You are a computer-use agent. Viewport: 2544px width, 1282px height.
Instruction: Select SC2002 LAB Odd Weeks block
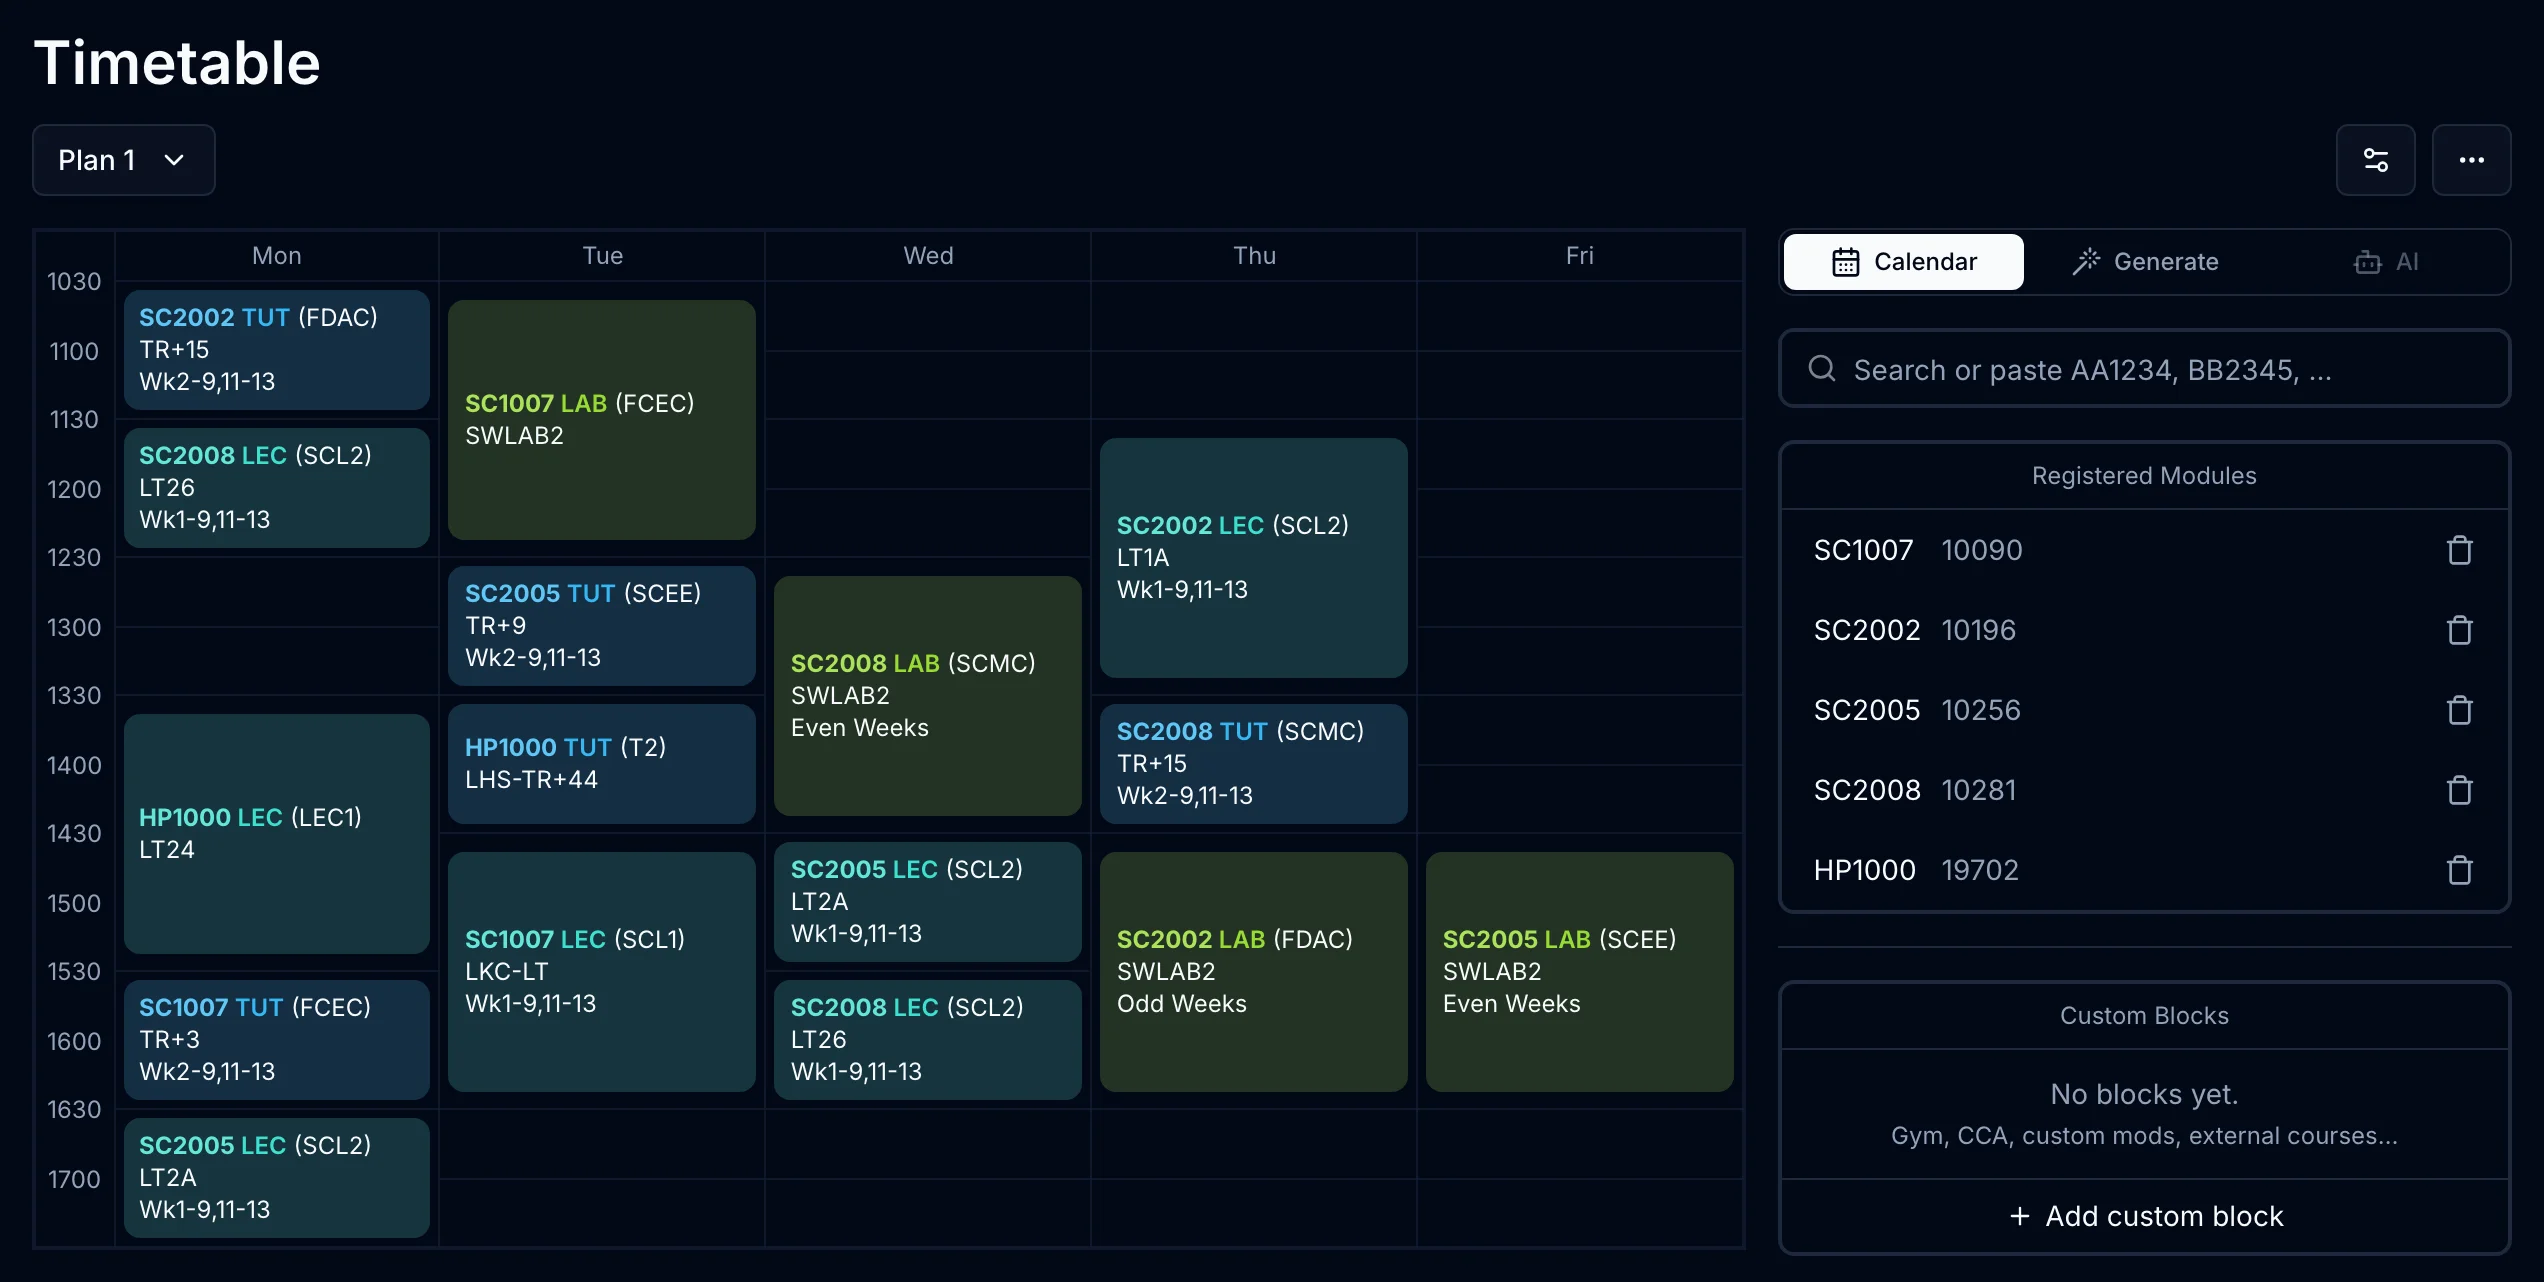pyautogui.click(x=1254, y=971)
